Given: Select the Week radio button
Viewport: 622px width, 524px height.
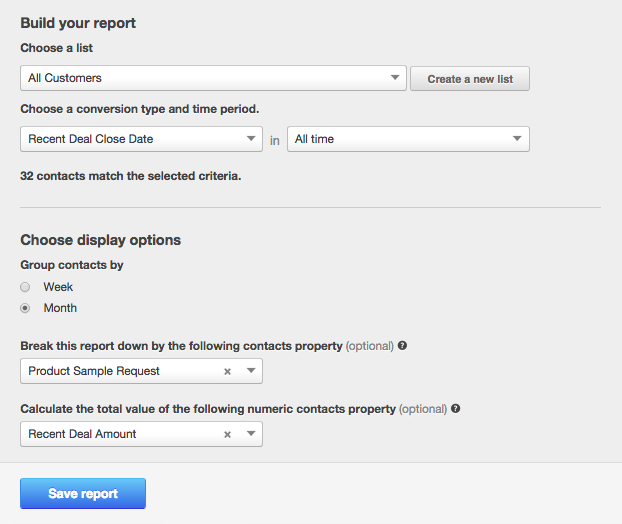Looking at the screenshot, I should [x=25, y=287].
